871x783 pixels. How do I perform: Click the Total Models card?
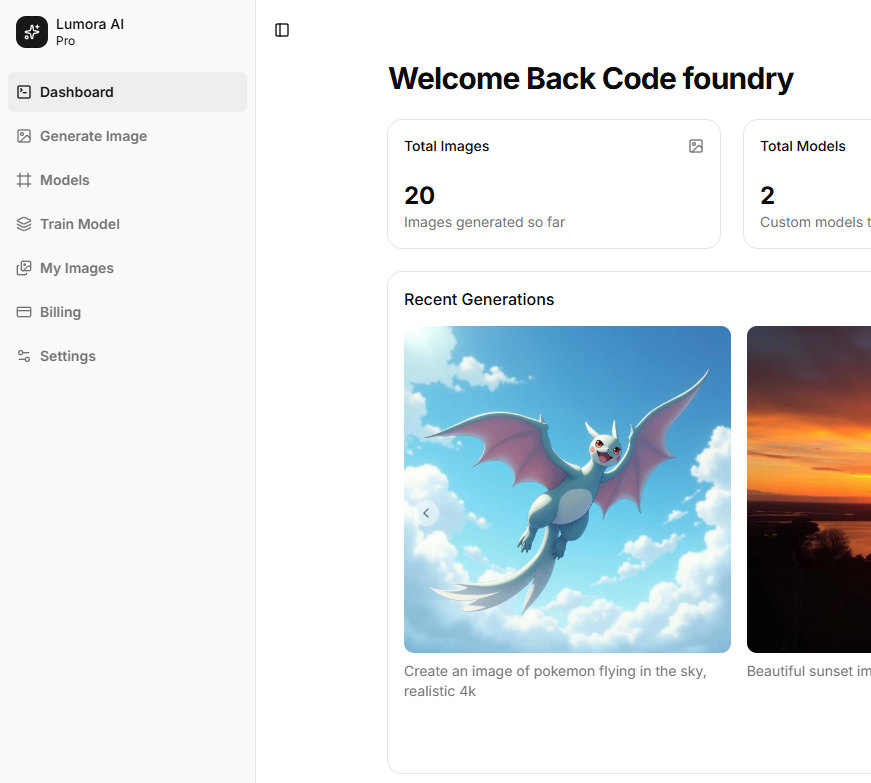(x=807, y=184)
